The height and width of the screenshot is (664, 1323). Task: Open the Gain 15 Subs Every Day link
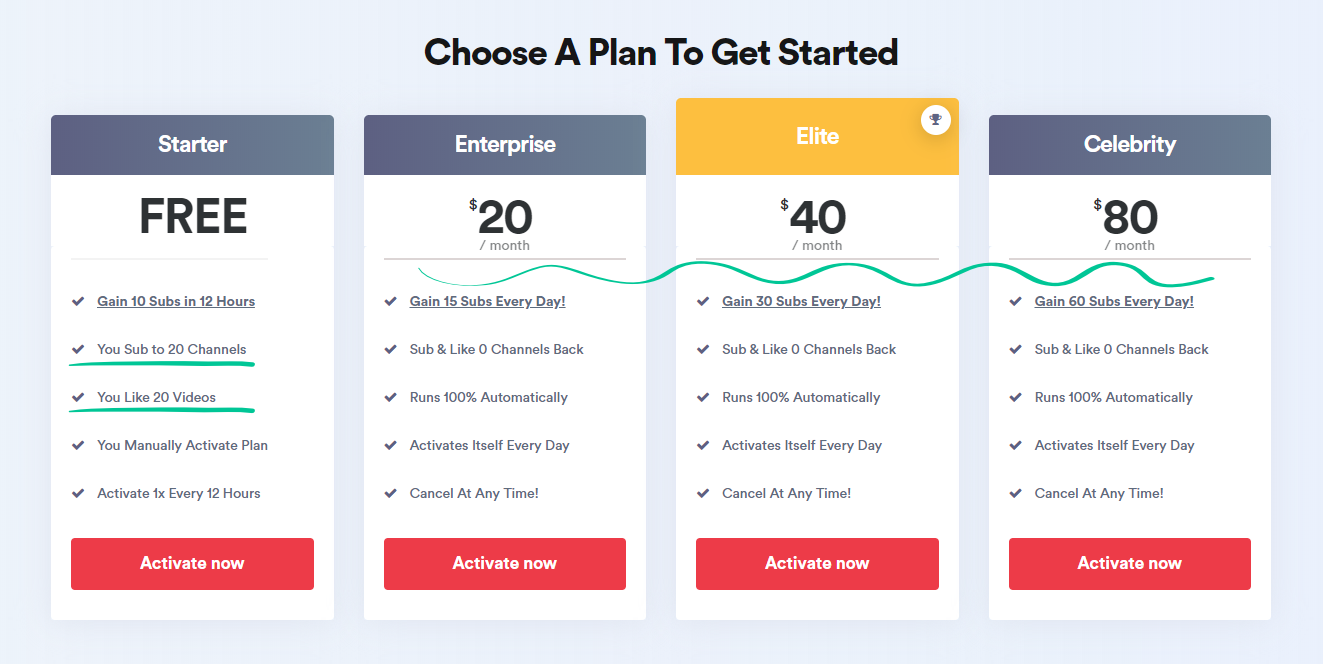488,301
